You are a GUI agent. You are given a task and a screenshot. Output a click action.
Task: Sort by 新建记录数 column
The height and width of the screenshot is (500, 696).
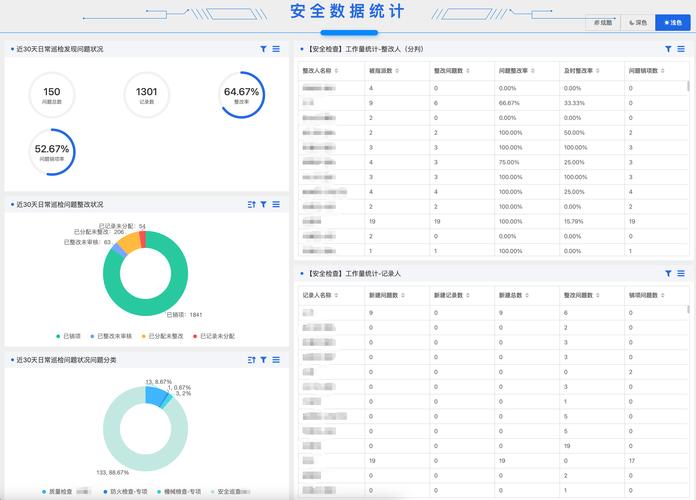click(468, 295)
